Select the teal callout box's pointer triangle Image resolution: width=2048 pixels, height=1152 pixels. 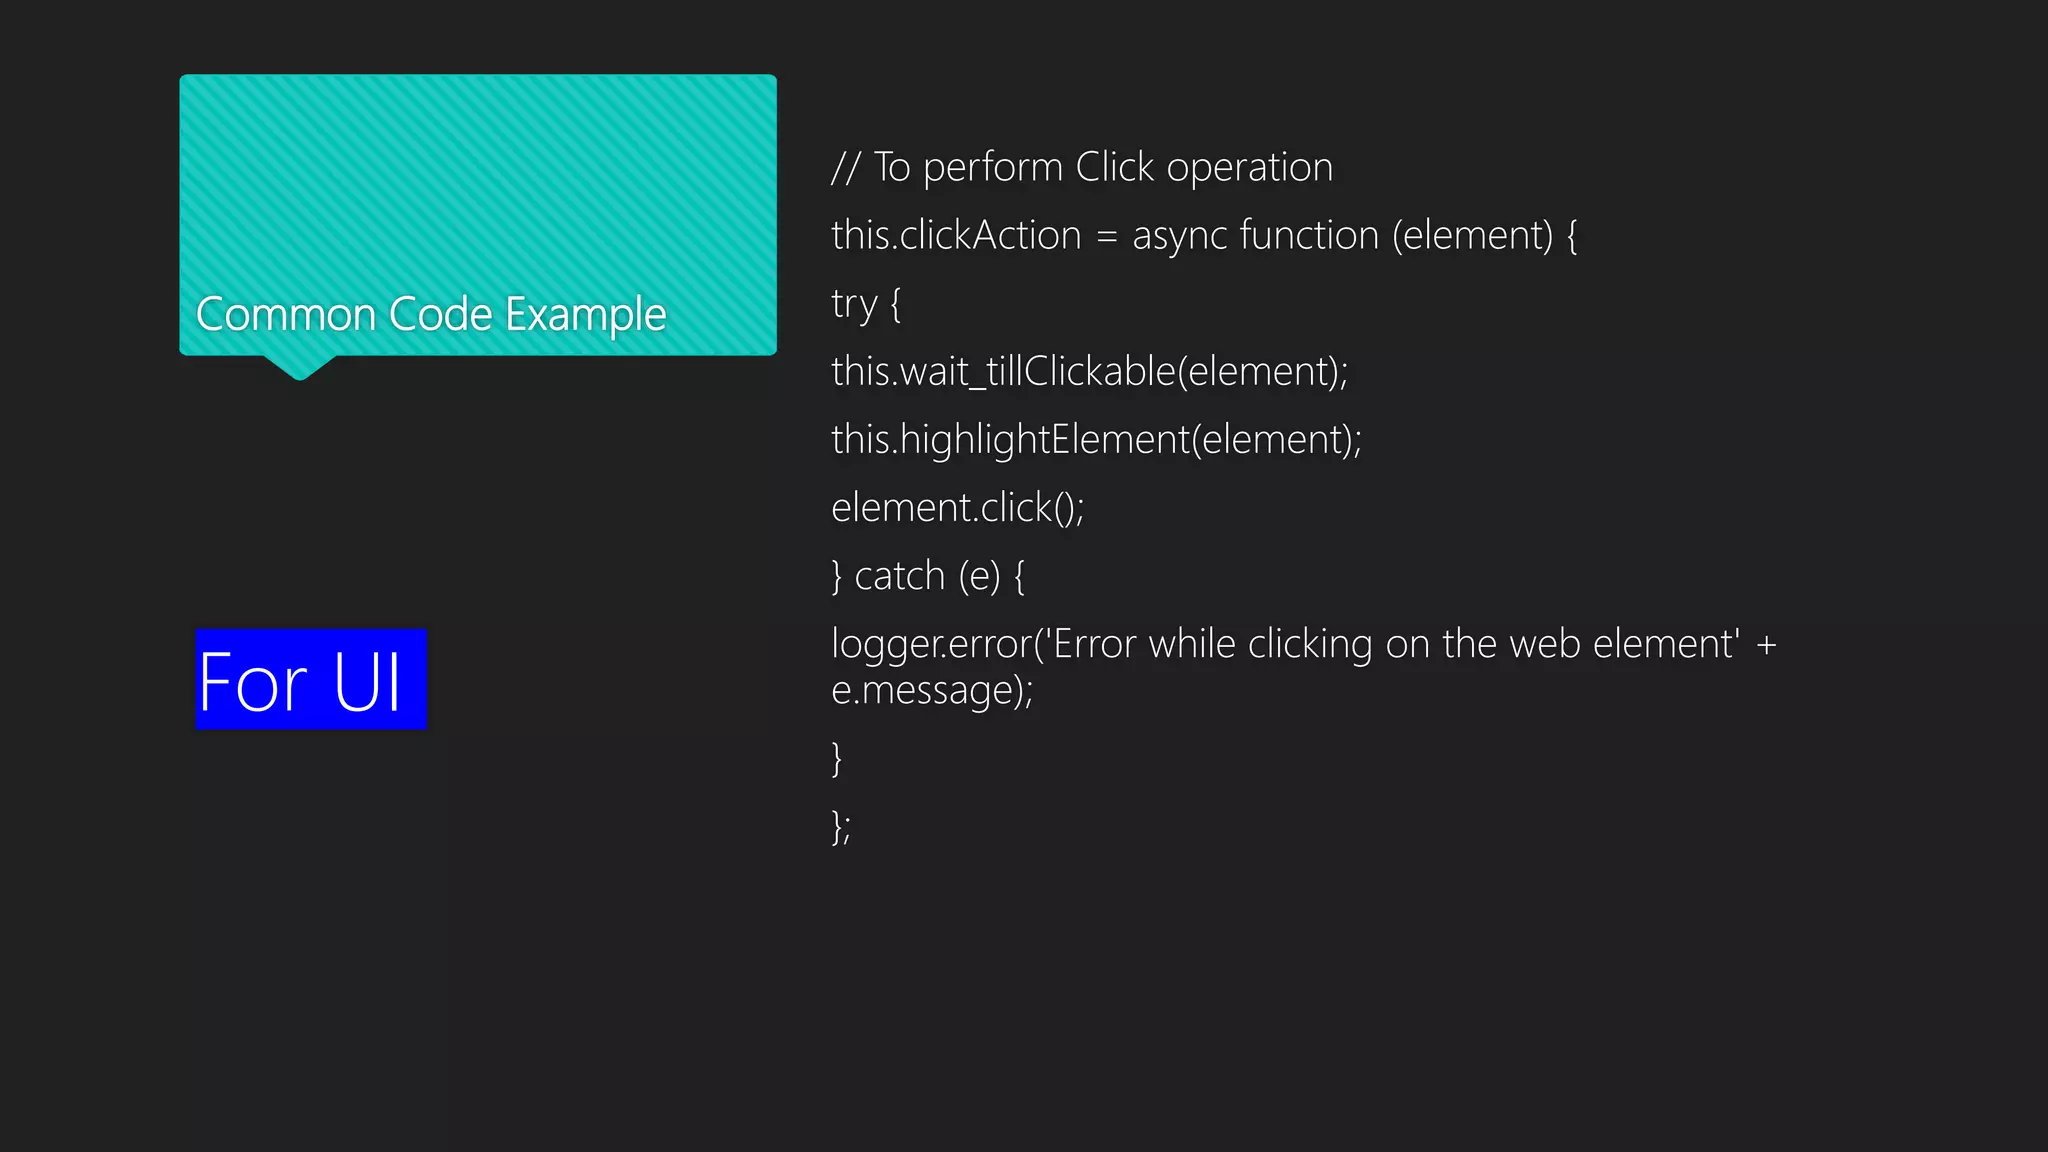pos(299,367)
